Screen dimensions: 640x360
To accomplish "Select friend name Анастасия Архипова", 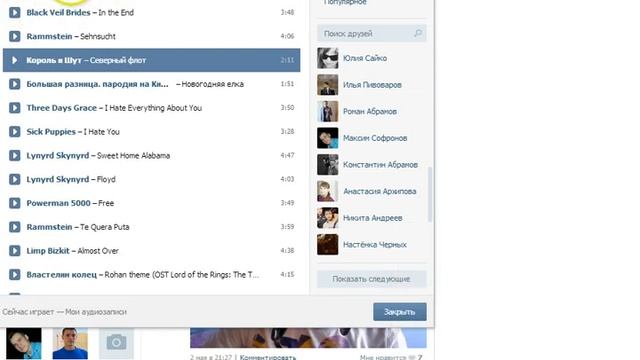I will pos(380,191).
